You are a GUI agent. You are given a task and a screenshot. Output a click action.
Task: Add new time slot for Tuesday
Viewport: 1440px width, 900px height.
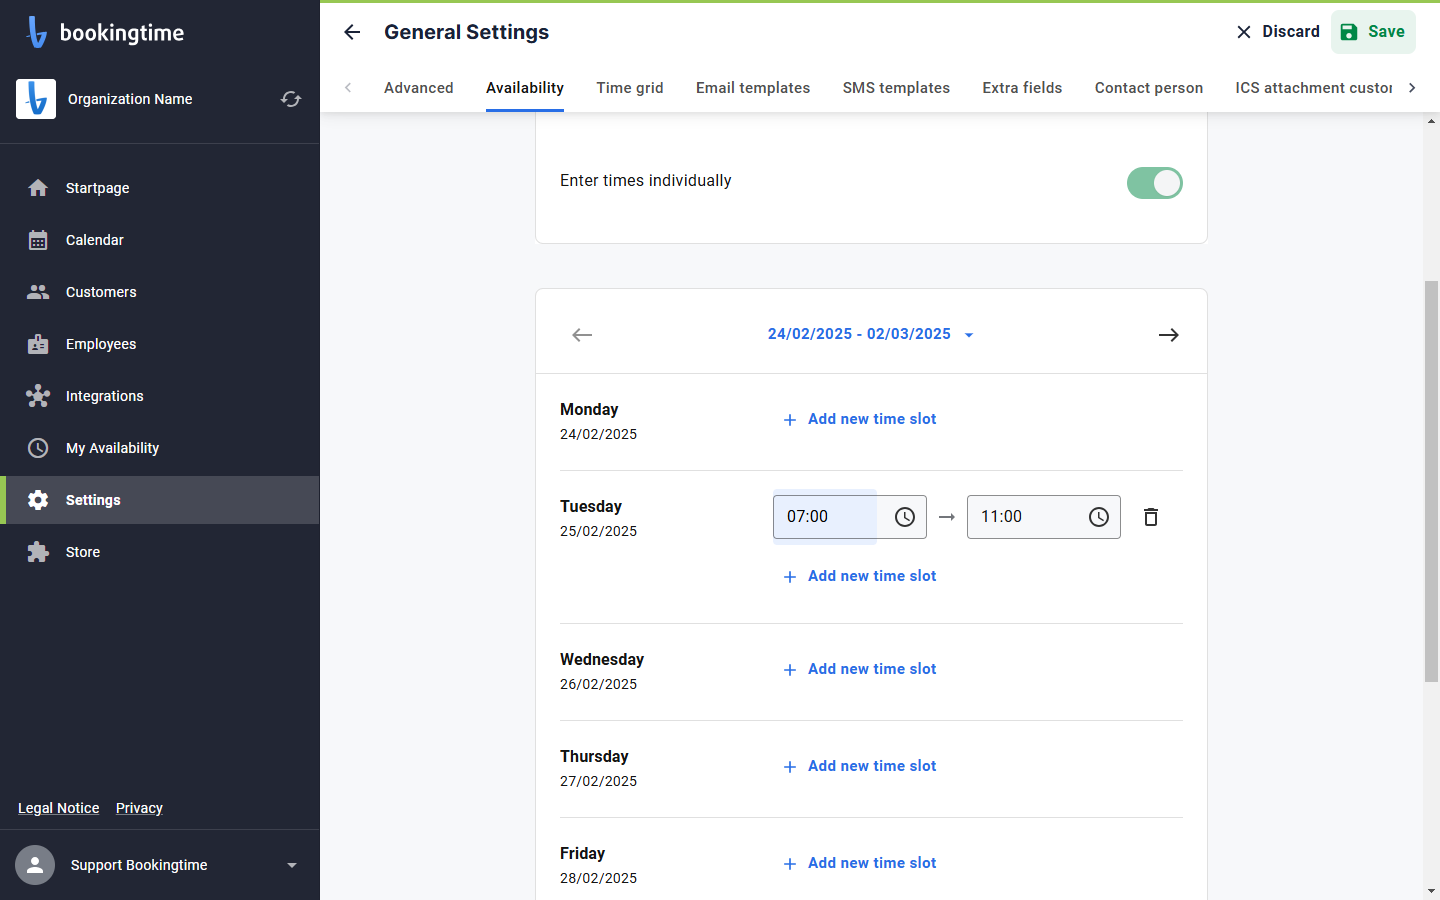pos(860,576)
